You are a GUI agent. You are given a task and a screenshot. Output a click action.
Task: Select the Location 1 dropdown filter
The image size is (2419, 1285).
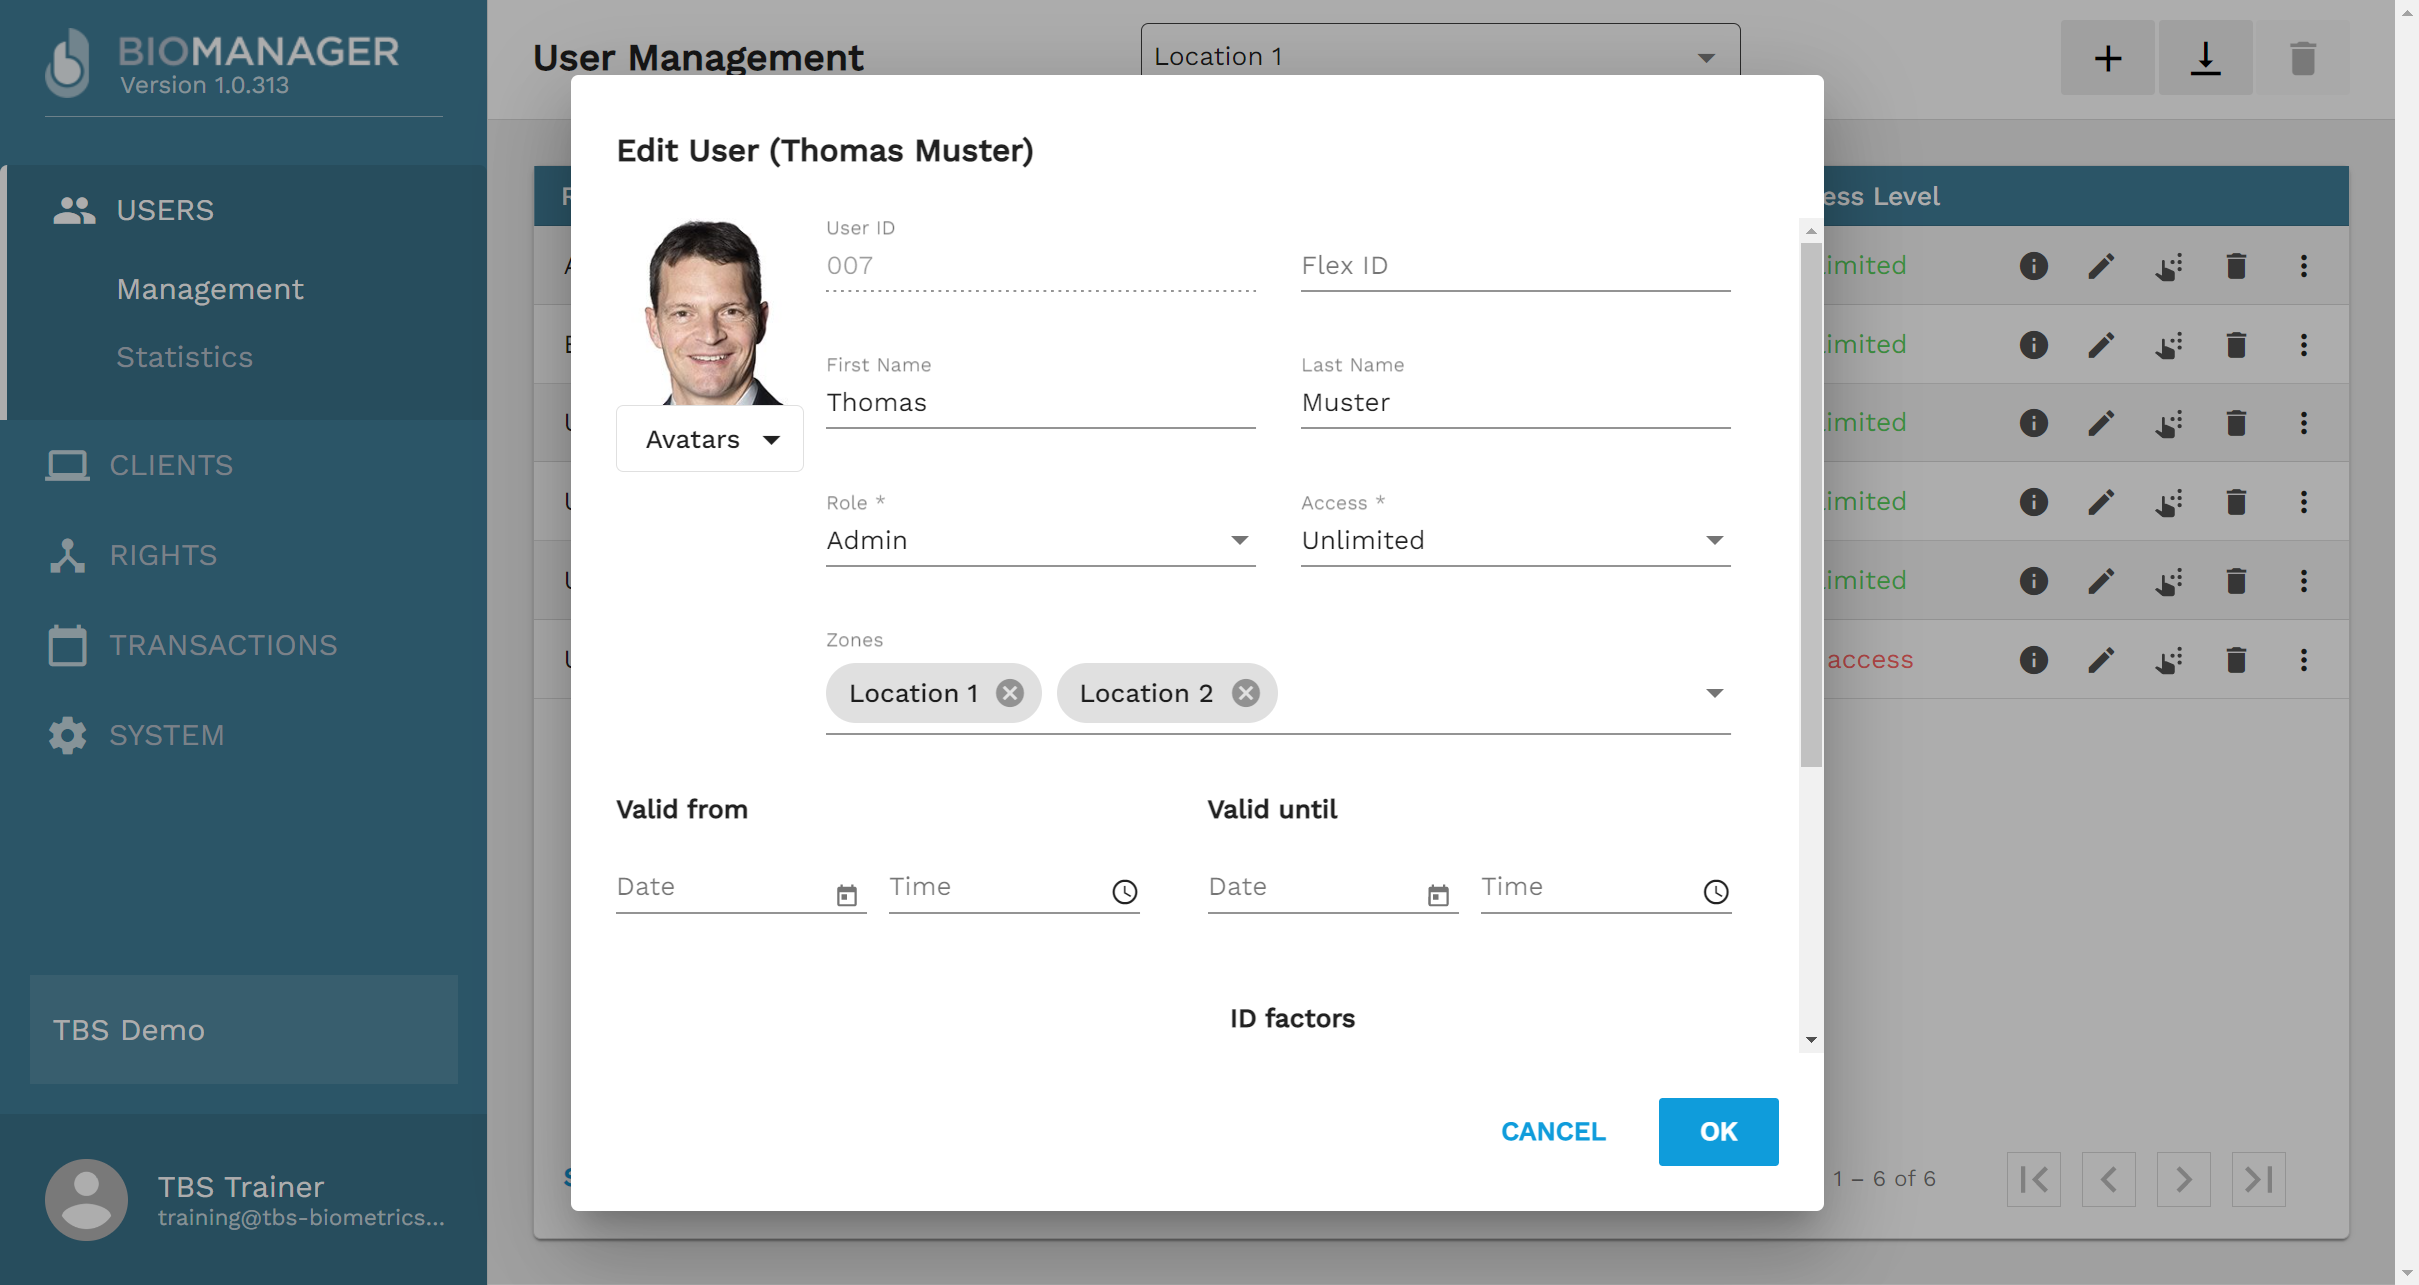pos(1435,56)
